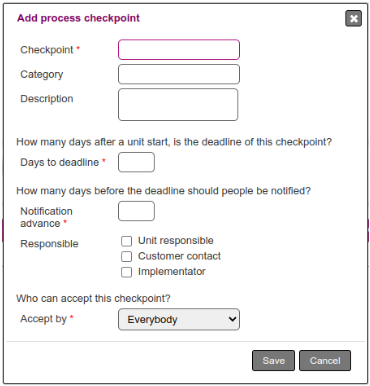Viewport: 370px width, 386px height.
Task: Click the Add process checkpoint title
Action: (x=78, y=18)
